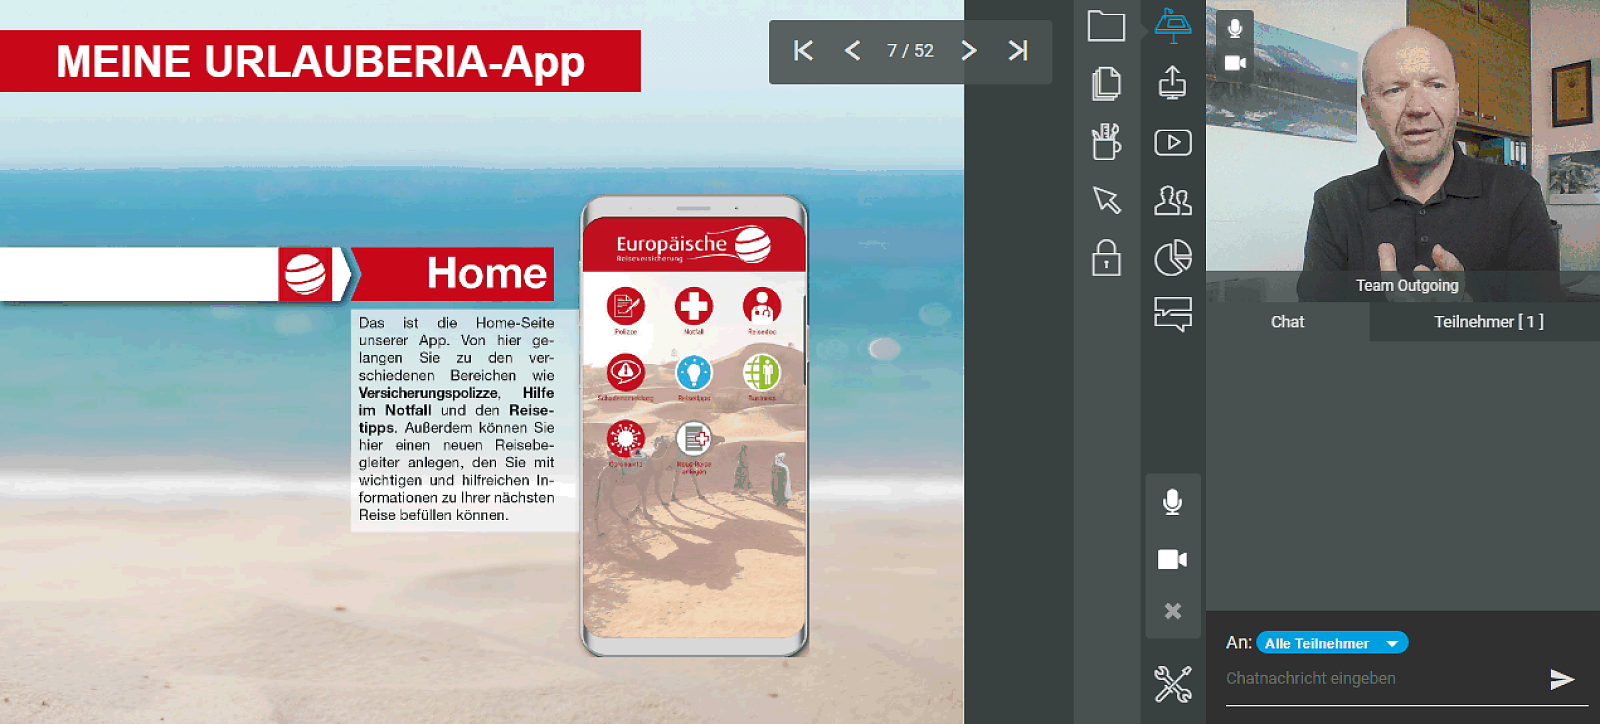Jump to the last slide

pos(1018,51)
